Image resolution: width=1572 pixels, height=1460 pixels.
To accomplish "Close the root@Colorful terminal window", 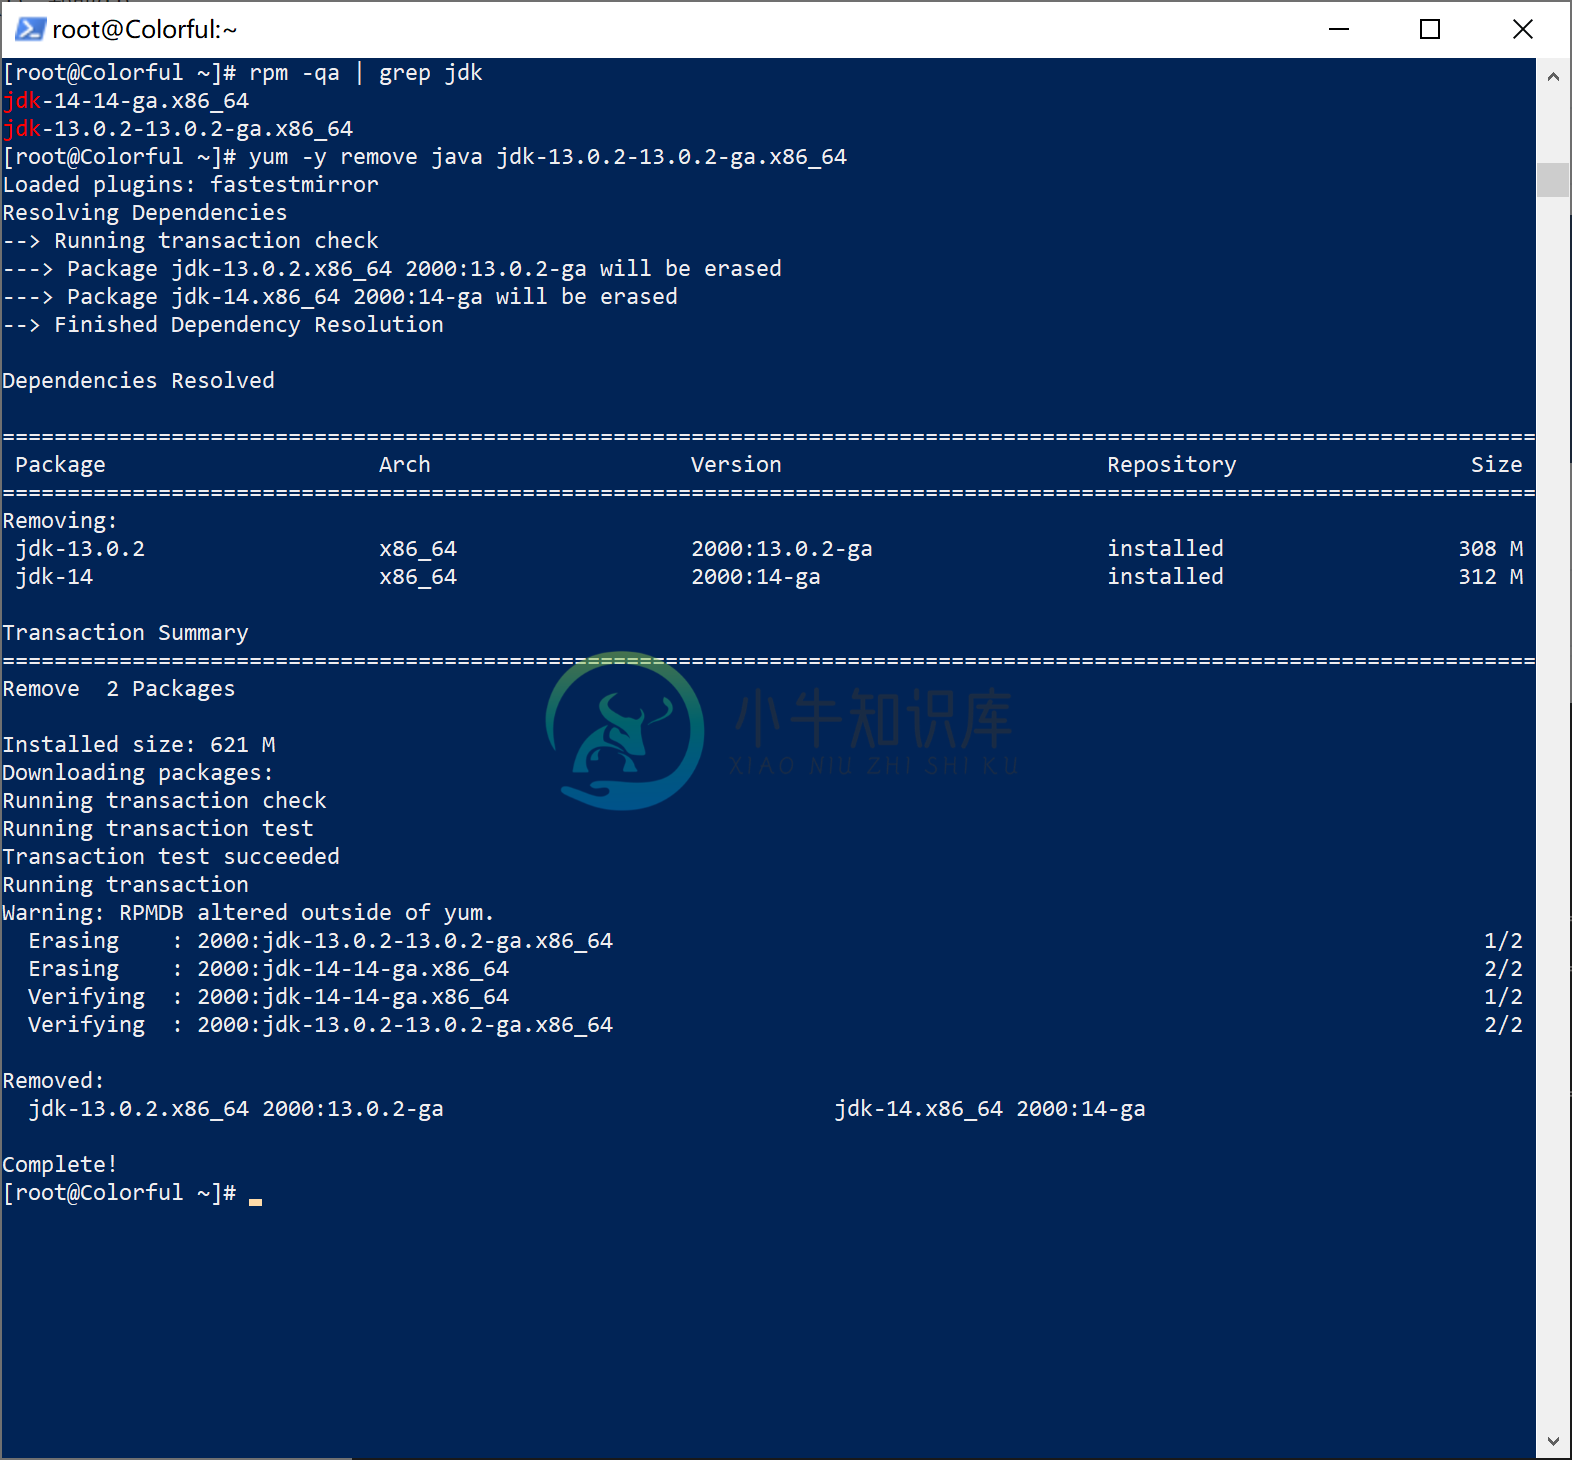I will 1522,29.
